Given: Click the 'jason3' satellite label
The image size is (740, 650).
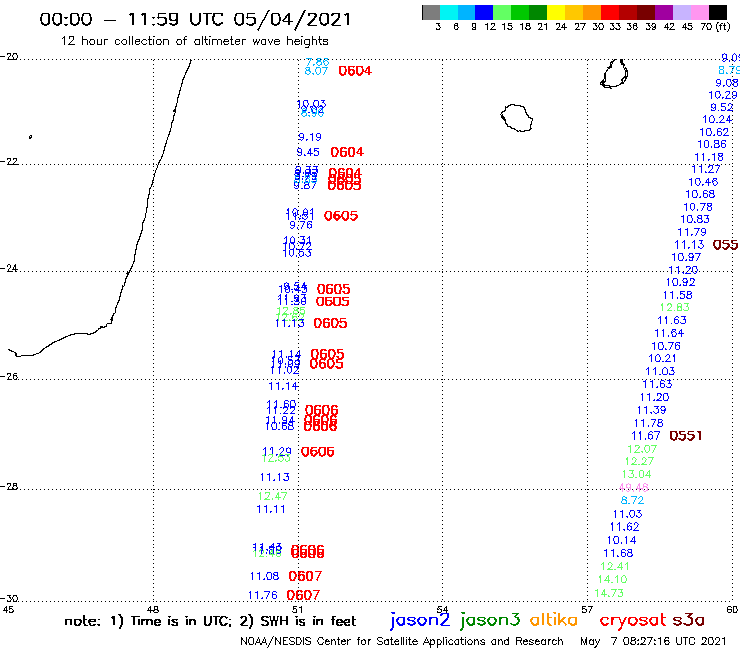Looking at the screenshot, I should (x=490, y=620).
